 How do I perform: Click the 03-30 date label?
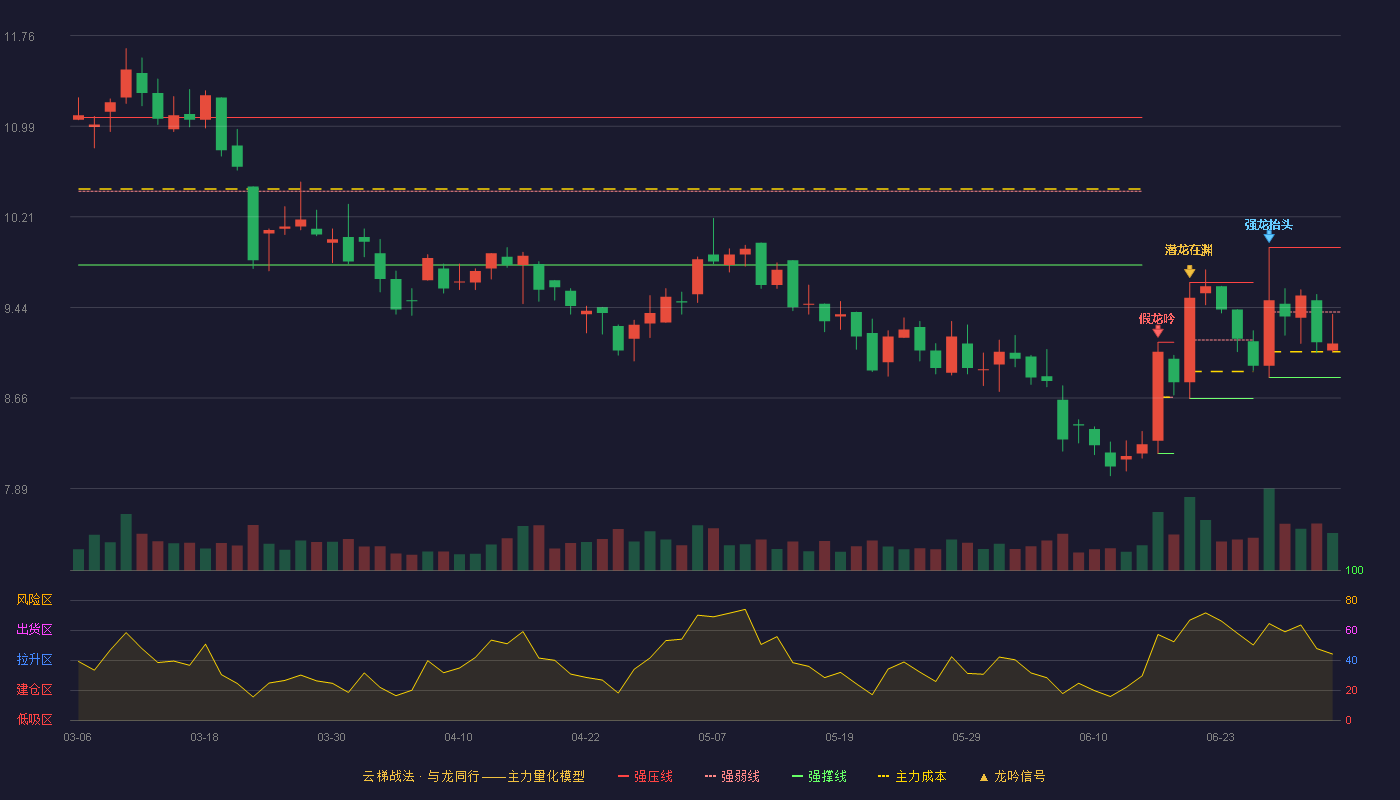coord(331,737)
